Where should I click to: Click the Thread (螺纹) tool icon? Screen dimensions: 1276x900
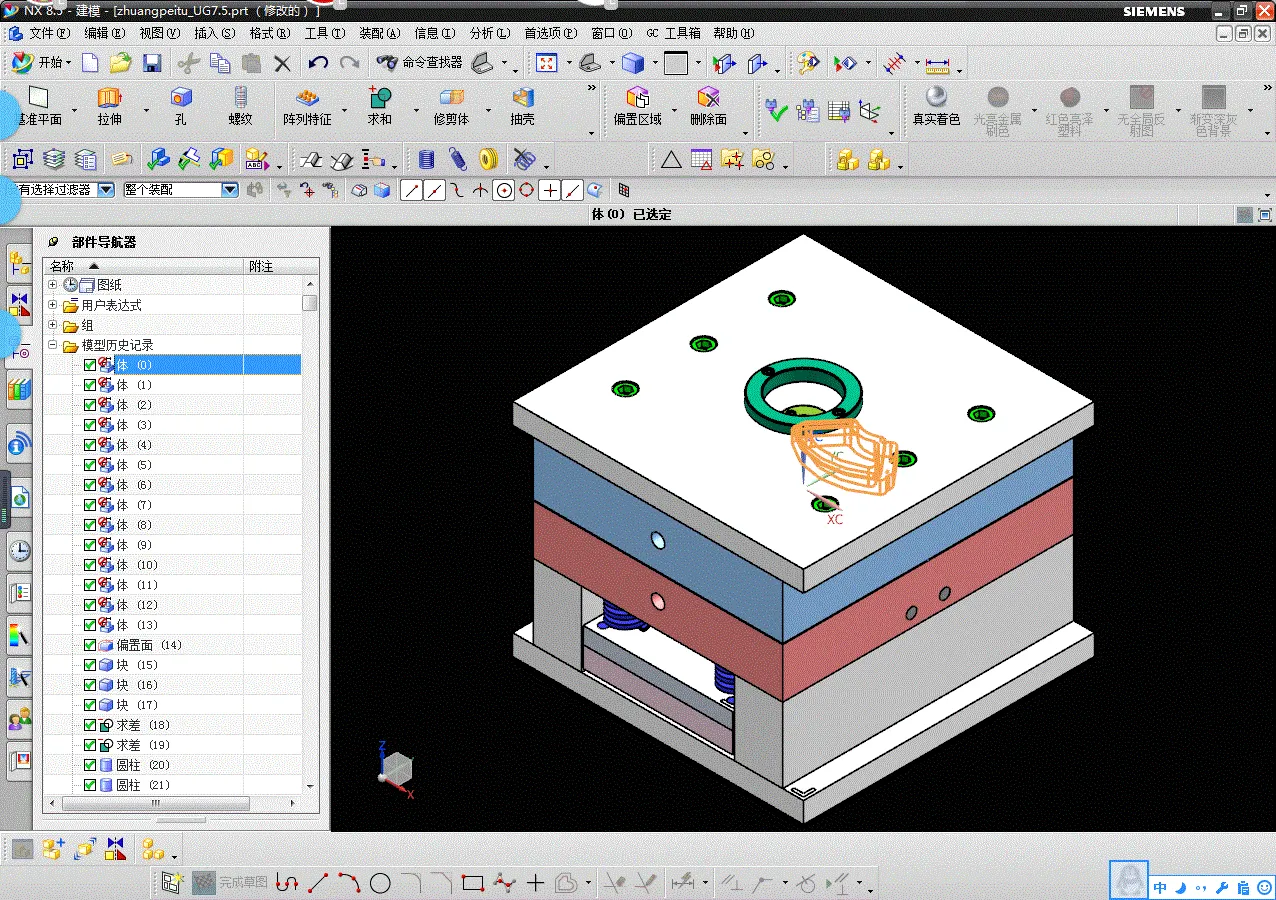point(240,98)
